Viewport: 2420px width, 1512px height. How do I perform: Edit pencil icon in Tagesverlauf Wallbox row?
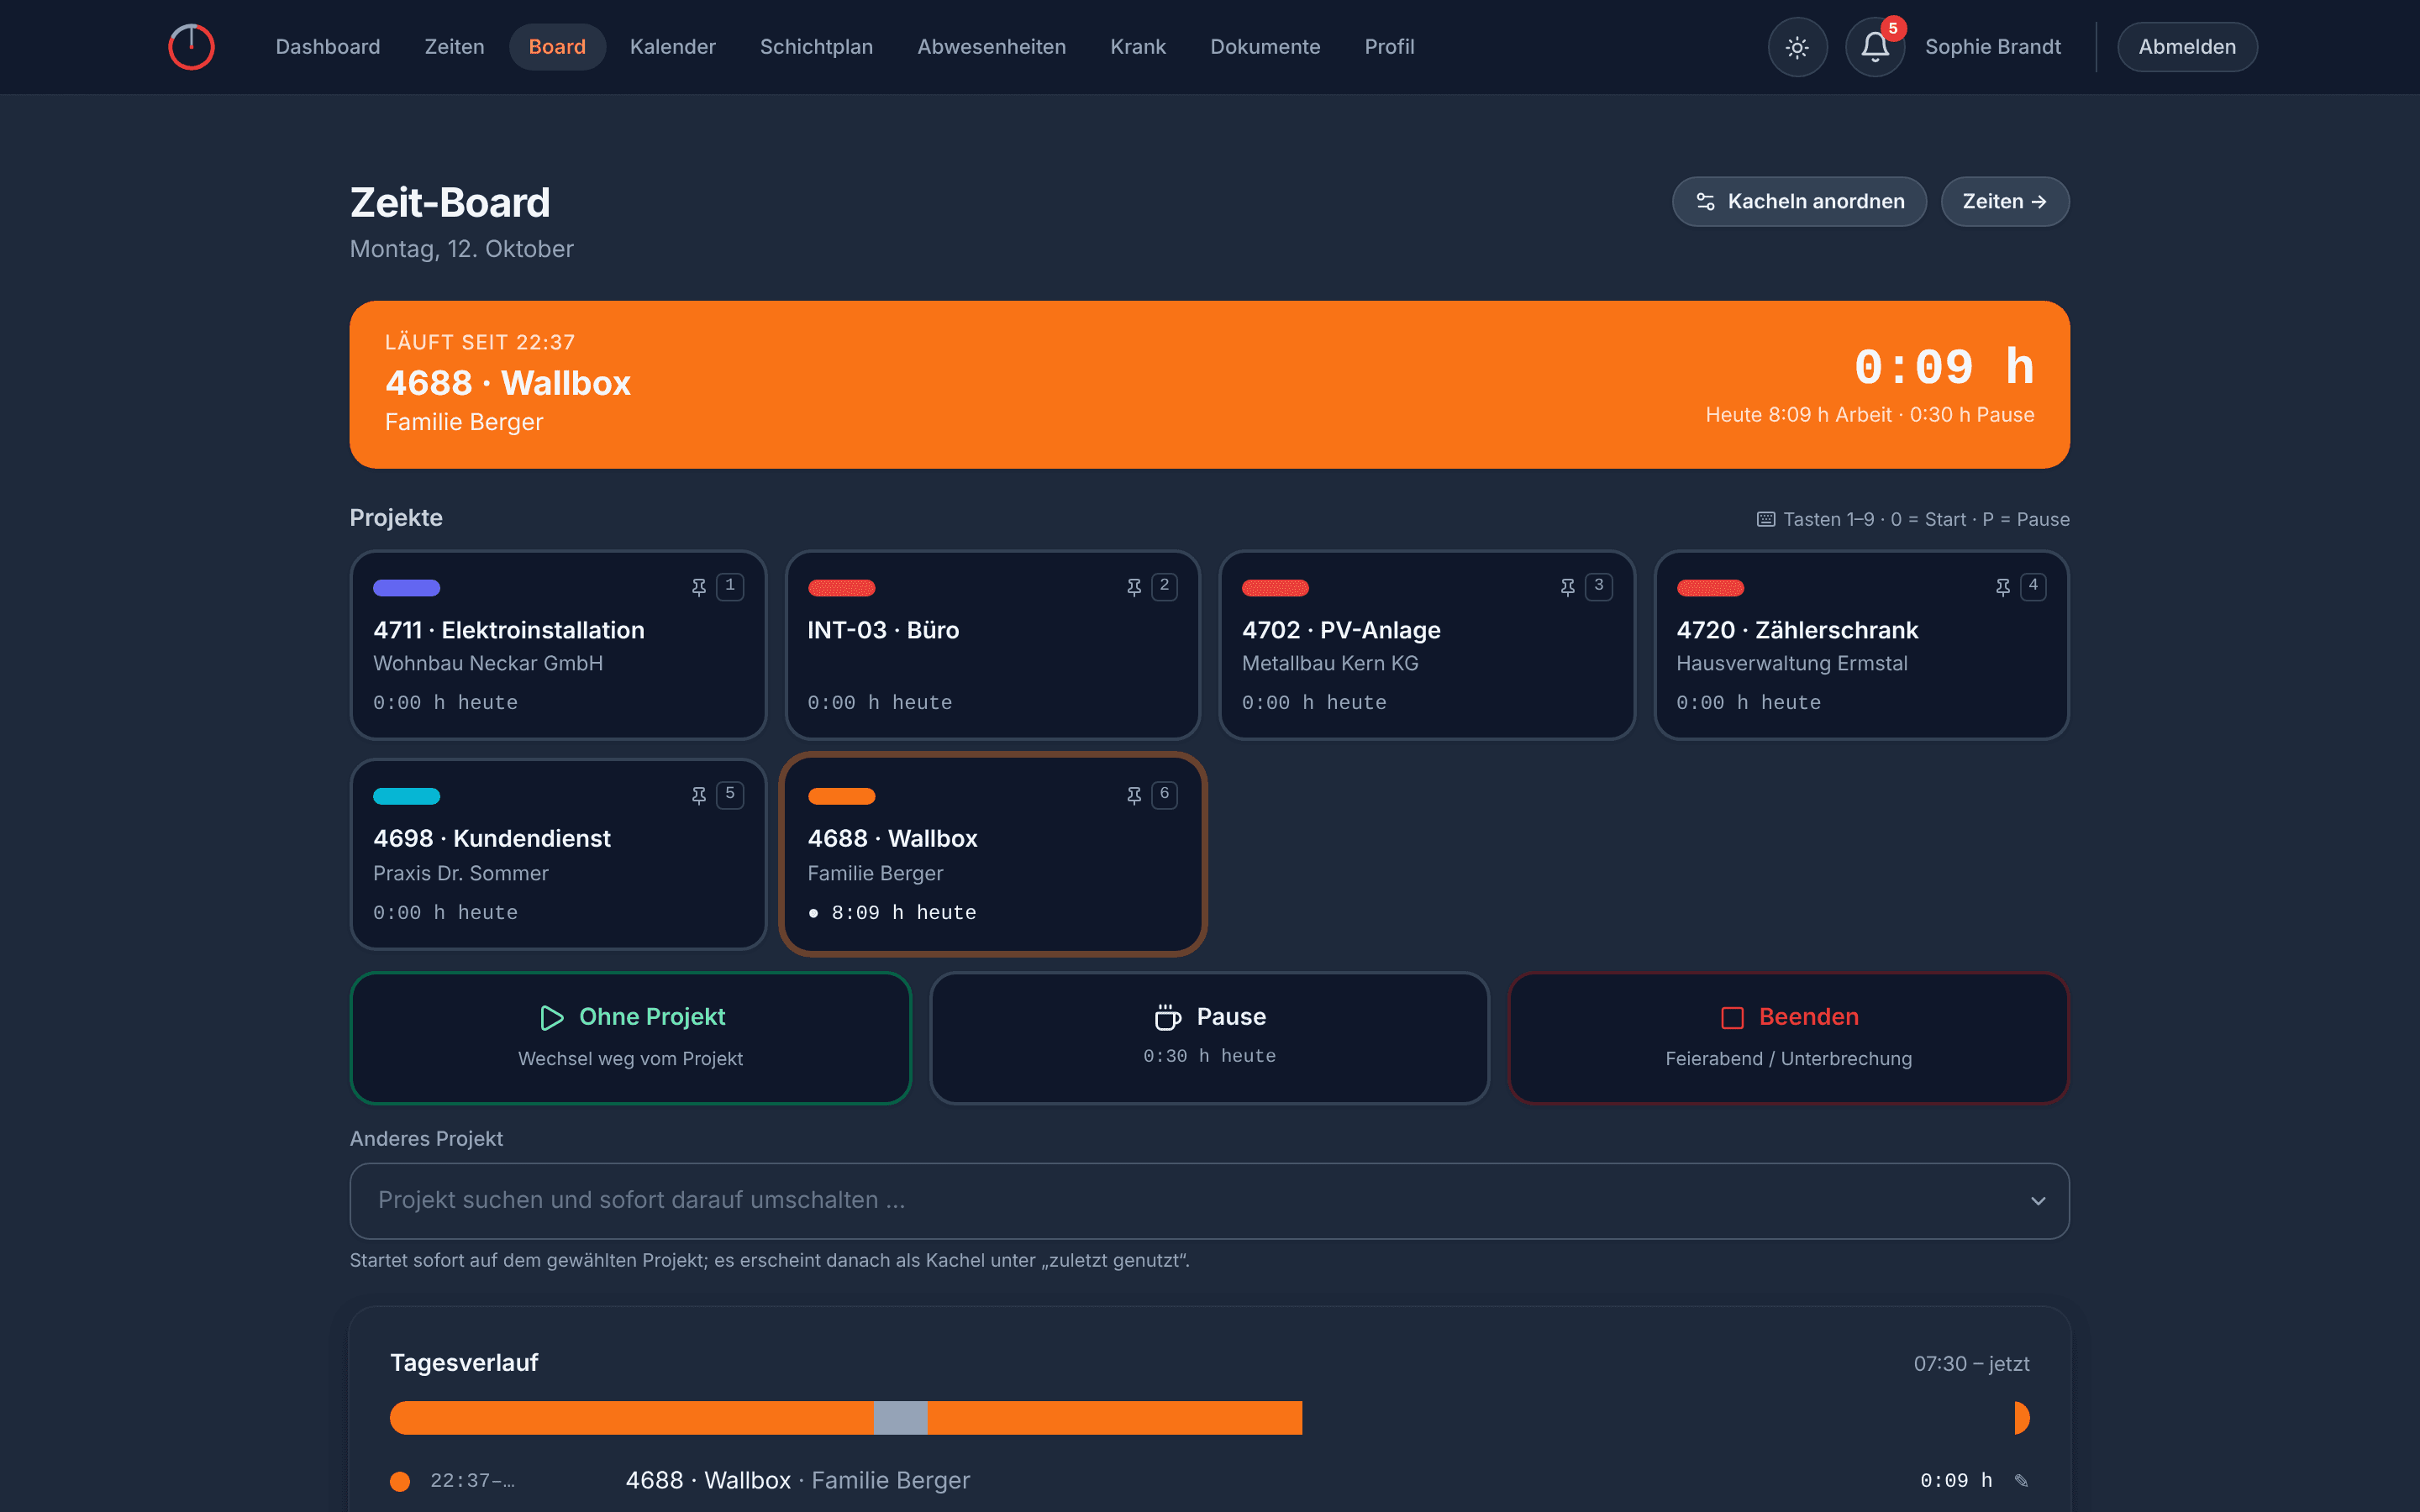click(x=2021, y=1480)
